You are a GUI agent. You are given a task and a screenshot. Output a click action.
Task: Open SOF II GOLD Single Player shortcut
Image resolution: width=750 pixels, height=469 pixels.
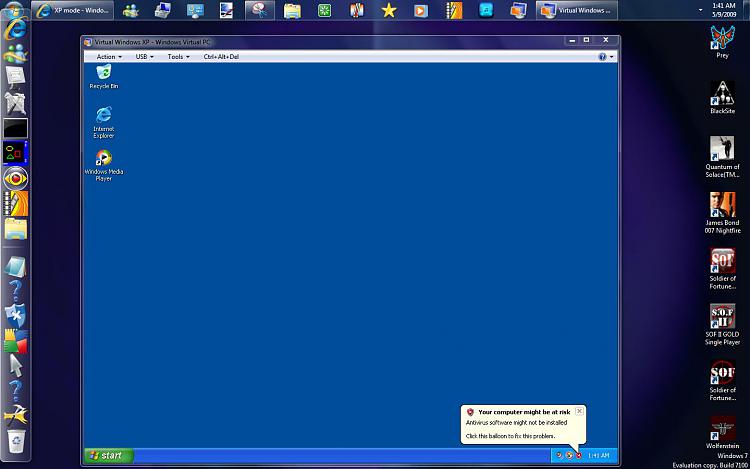tap(722, 325)
